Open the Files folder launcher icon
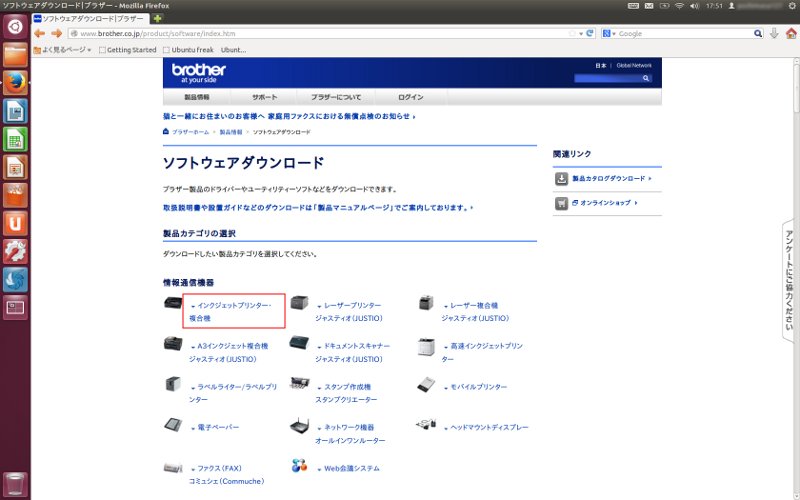Screen dimensions: 800x500 point(15,55)
